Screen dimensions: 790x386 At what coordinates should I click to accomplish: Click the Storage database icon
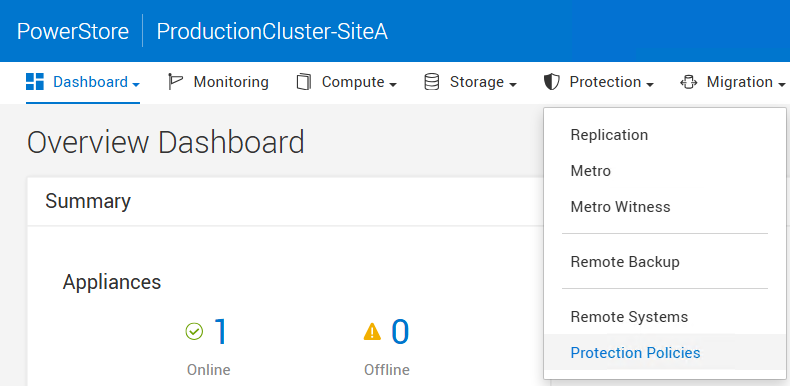point(432,82)
